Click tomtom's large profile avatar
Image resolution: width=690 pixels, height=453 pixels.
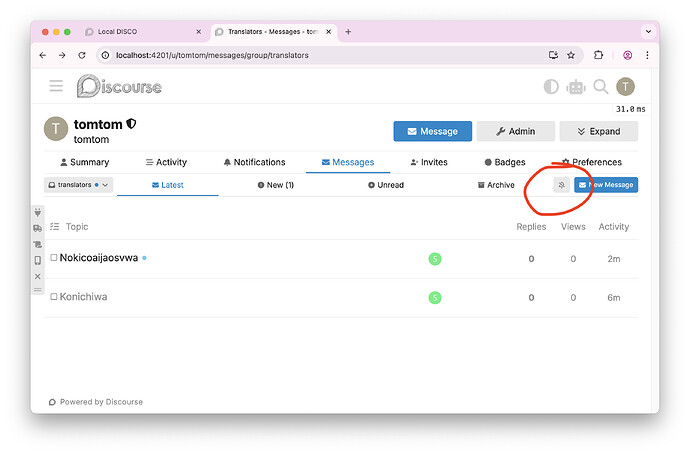tap(56, 129)
